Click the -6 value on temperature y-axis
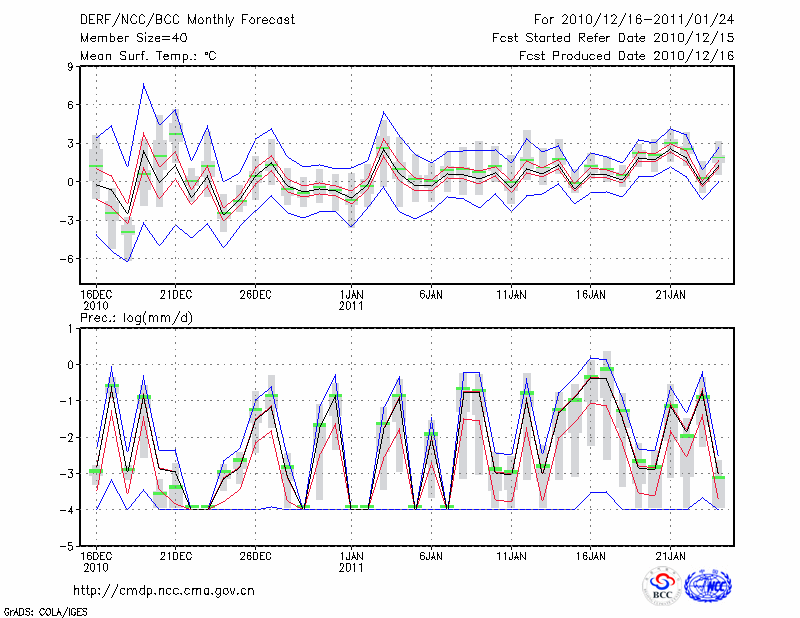 pyautogui.click(x=68, y=258)
